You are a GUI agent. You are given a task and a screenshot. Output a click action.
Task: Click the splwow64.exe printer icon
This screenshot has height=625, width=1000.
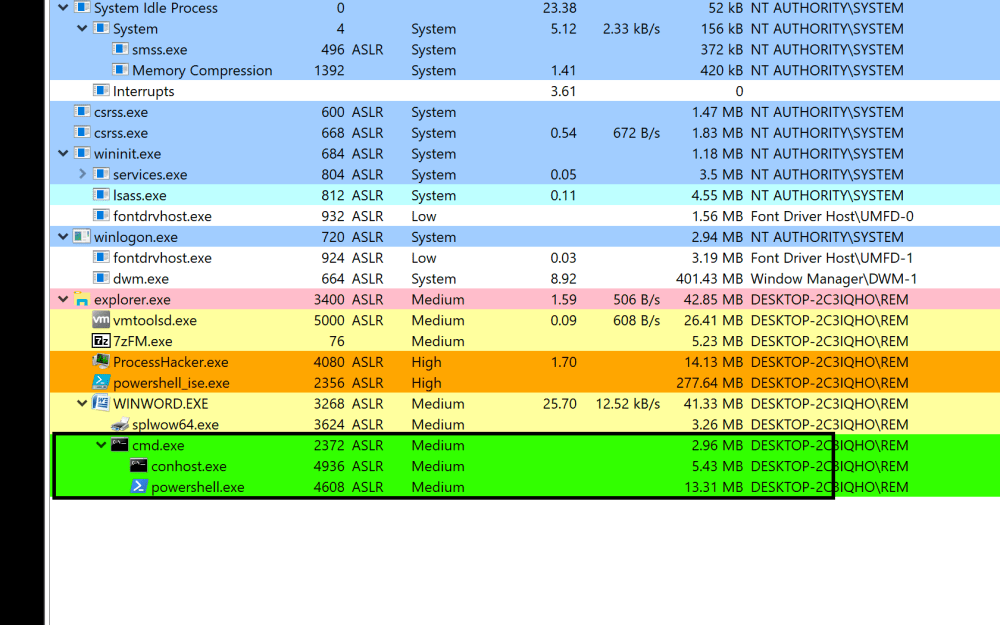(120, 425)
